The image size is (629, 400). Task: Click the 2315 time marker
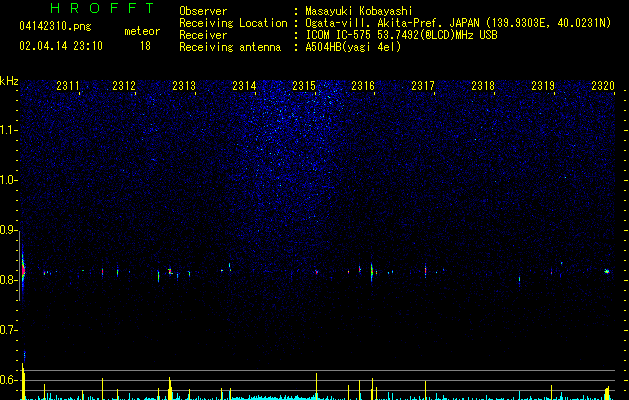tap(304, 85)
